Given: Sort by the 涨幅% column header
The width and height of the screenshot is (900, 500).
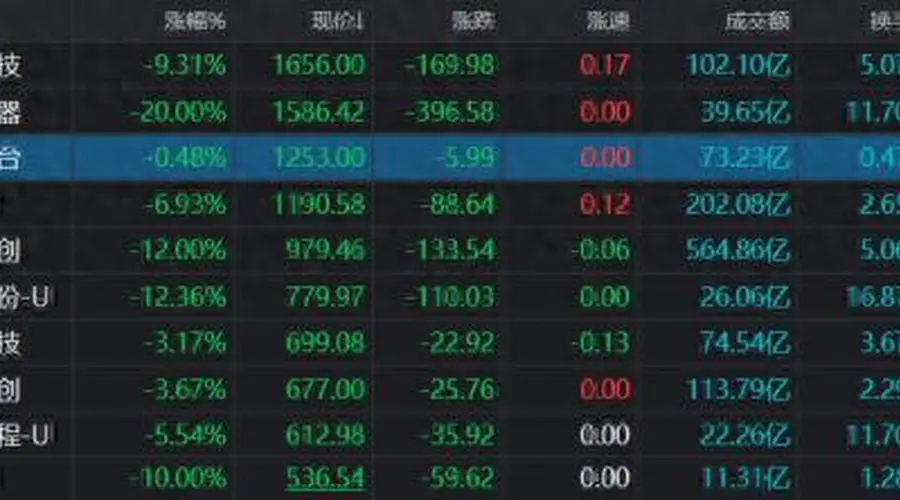Looking at the screenshot, I should tap(195, 21).
